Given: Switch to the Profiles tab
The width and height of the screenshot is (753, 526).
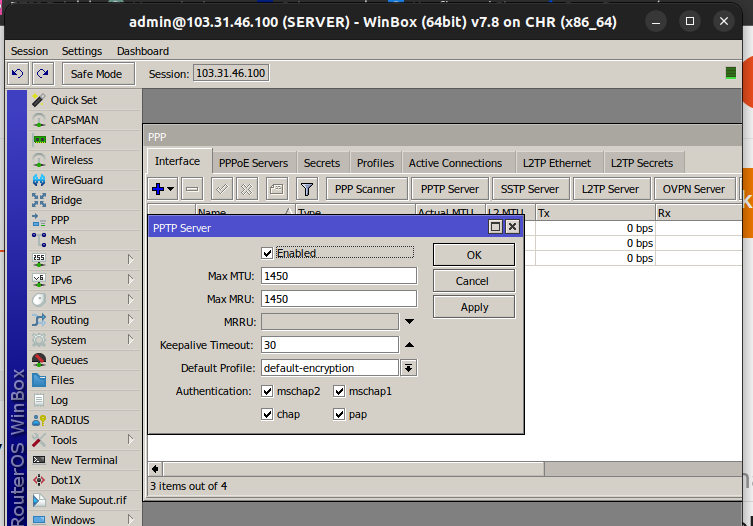Looking at the screenshot, I should [376, 163].
